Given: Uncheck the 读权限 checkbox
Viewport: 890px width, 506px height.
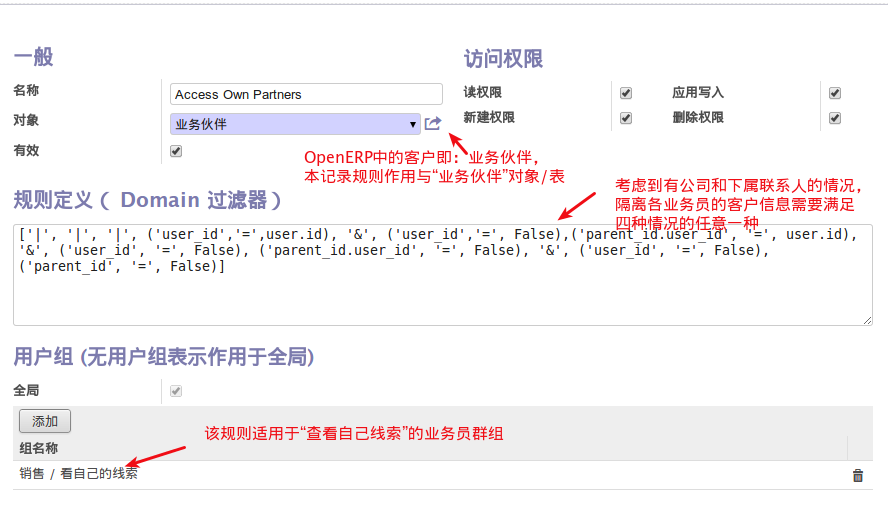Looking at the screenshot, I should [x=626, y=93].
